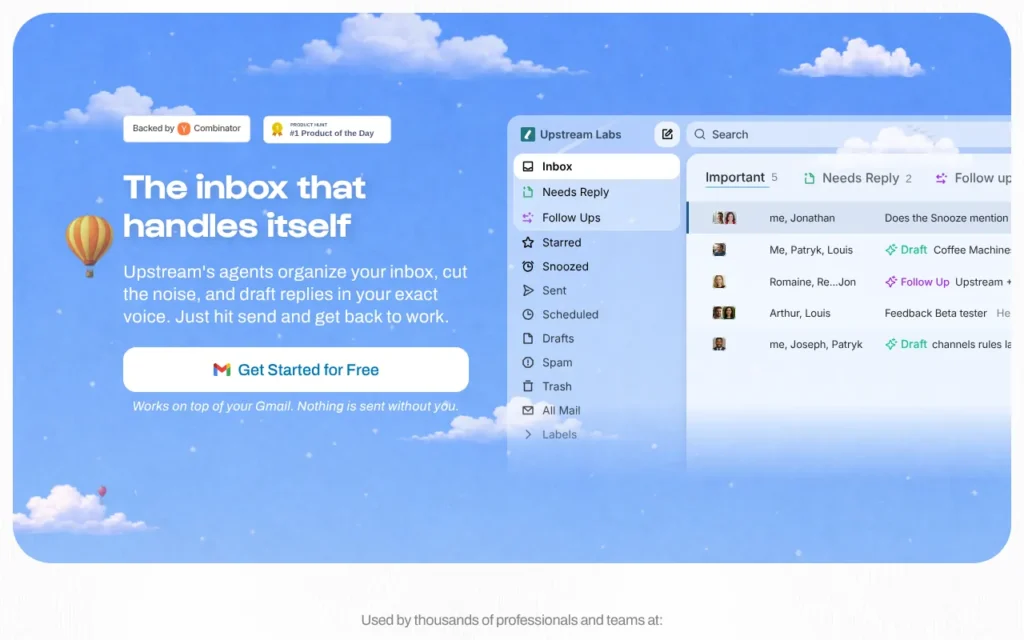The width and height of the screenshot is (1024, 640).
Task: Click the Upstream Labs logo icon
Action: click(527, 135)
